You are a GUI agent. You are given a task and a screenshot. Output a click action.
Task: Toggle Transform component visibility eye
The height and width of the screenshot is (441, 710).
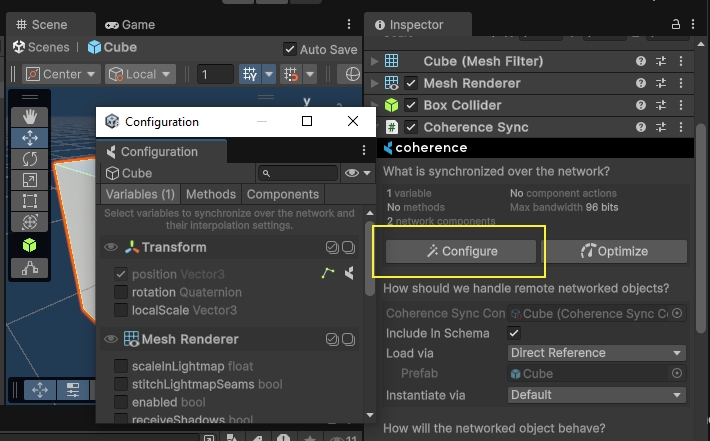click(x=110, y=247)
